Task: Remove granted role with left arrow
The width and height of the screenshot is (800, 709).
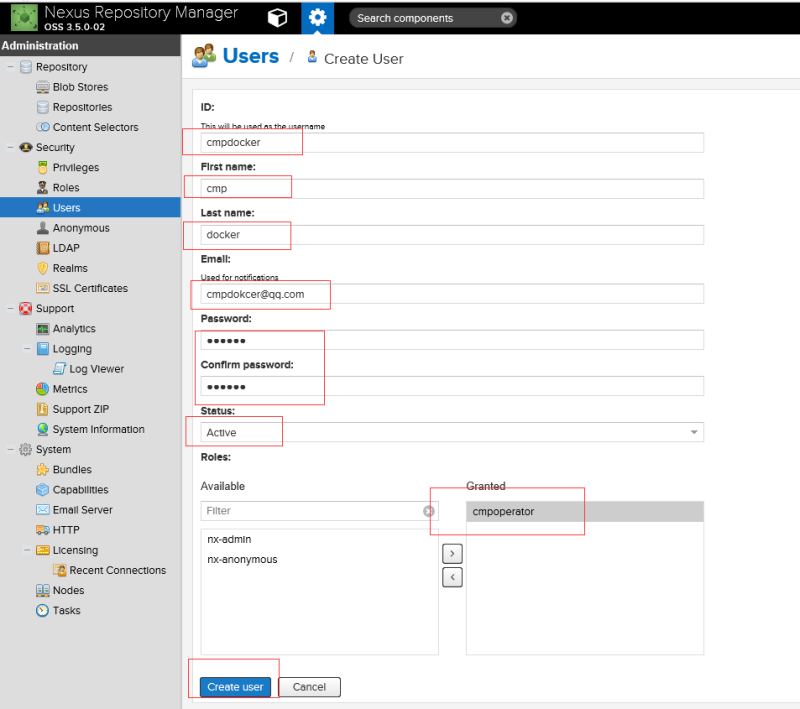Action: [x=452, y=577]
